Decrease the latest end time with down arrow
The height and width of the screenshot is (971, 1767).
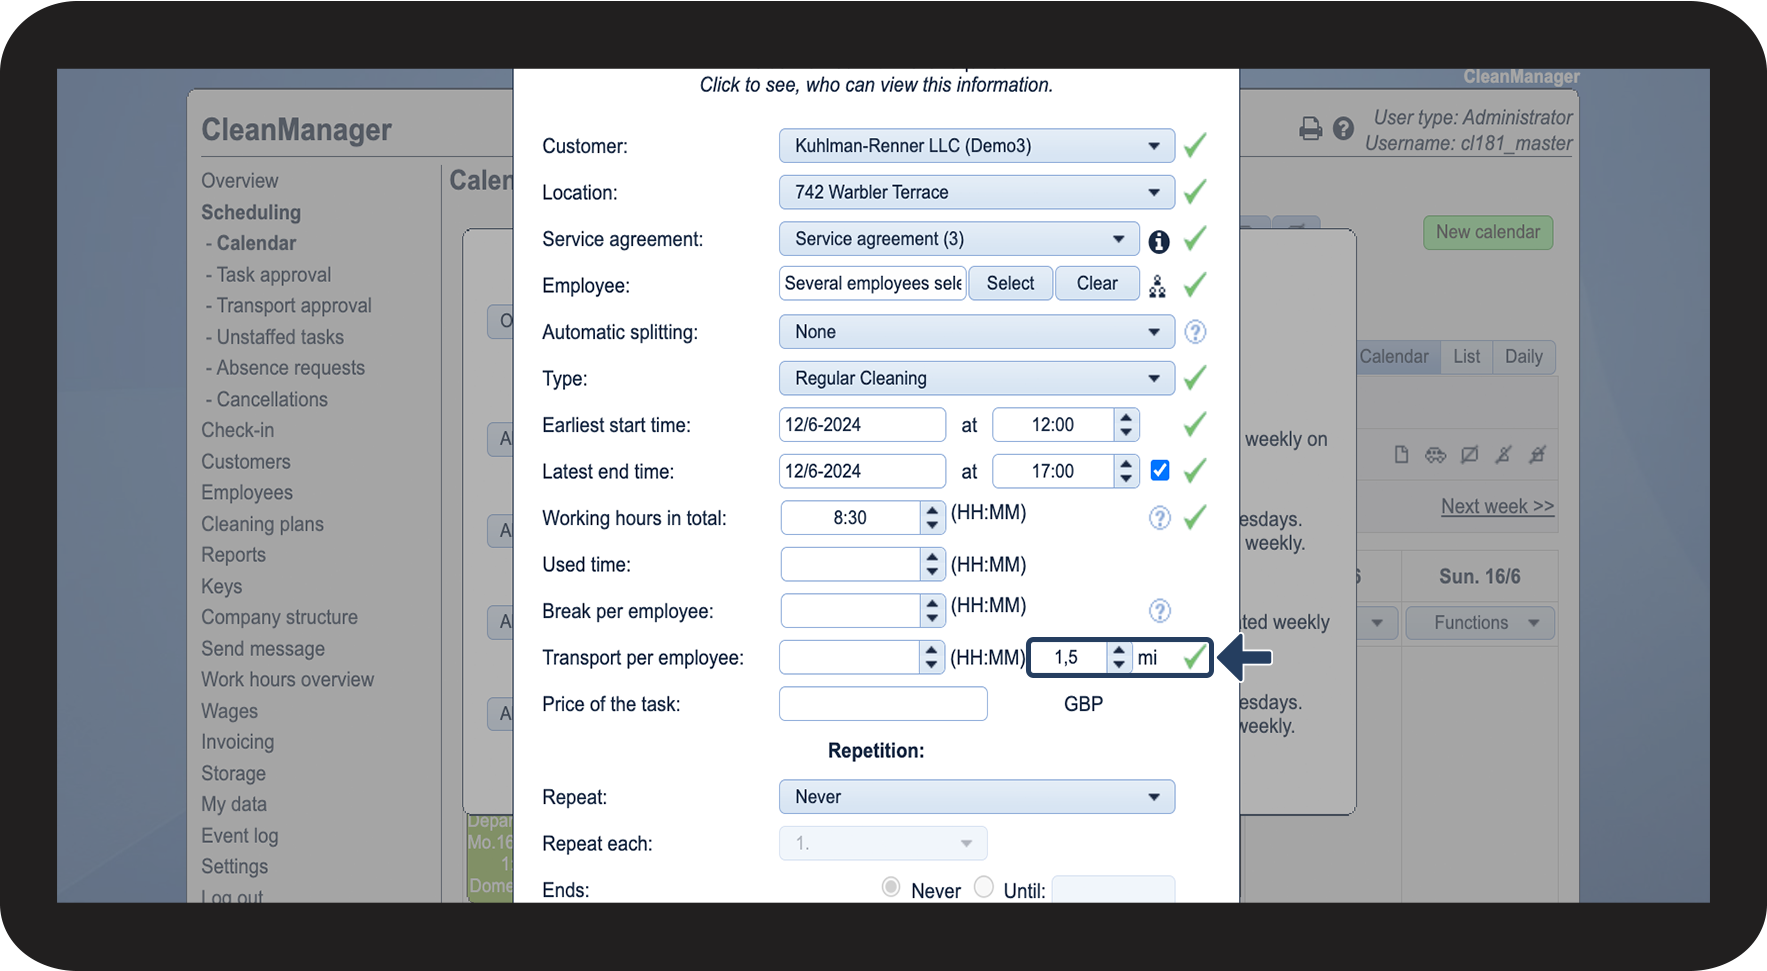(1127, 479)
